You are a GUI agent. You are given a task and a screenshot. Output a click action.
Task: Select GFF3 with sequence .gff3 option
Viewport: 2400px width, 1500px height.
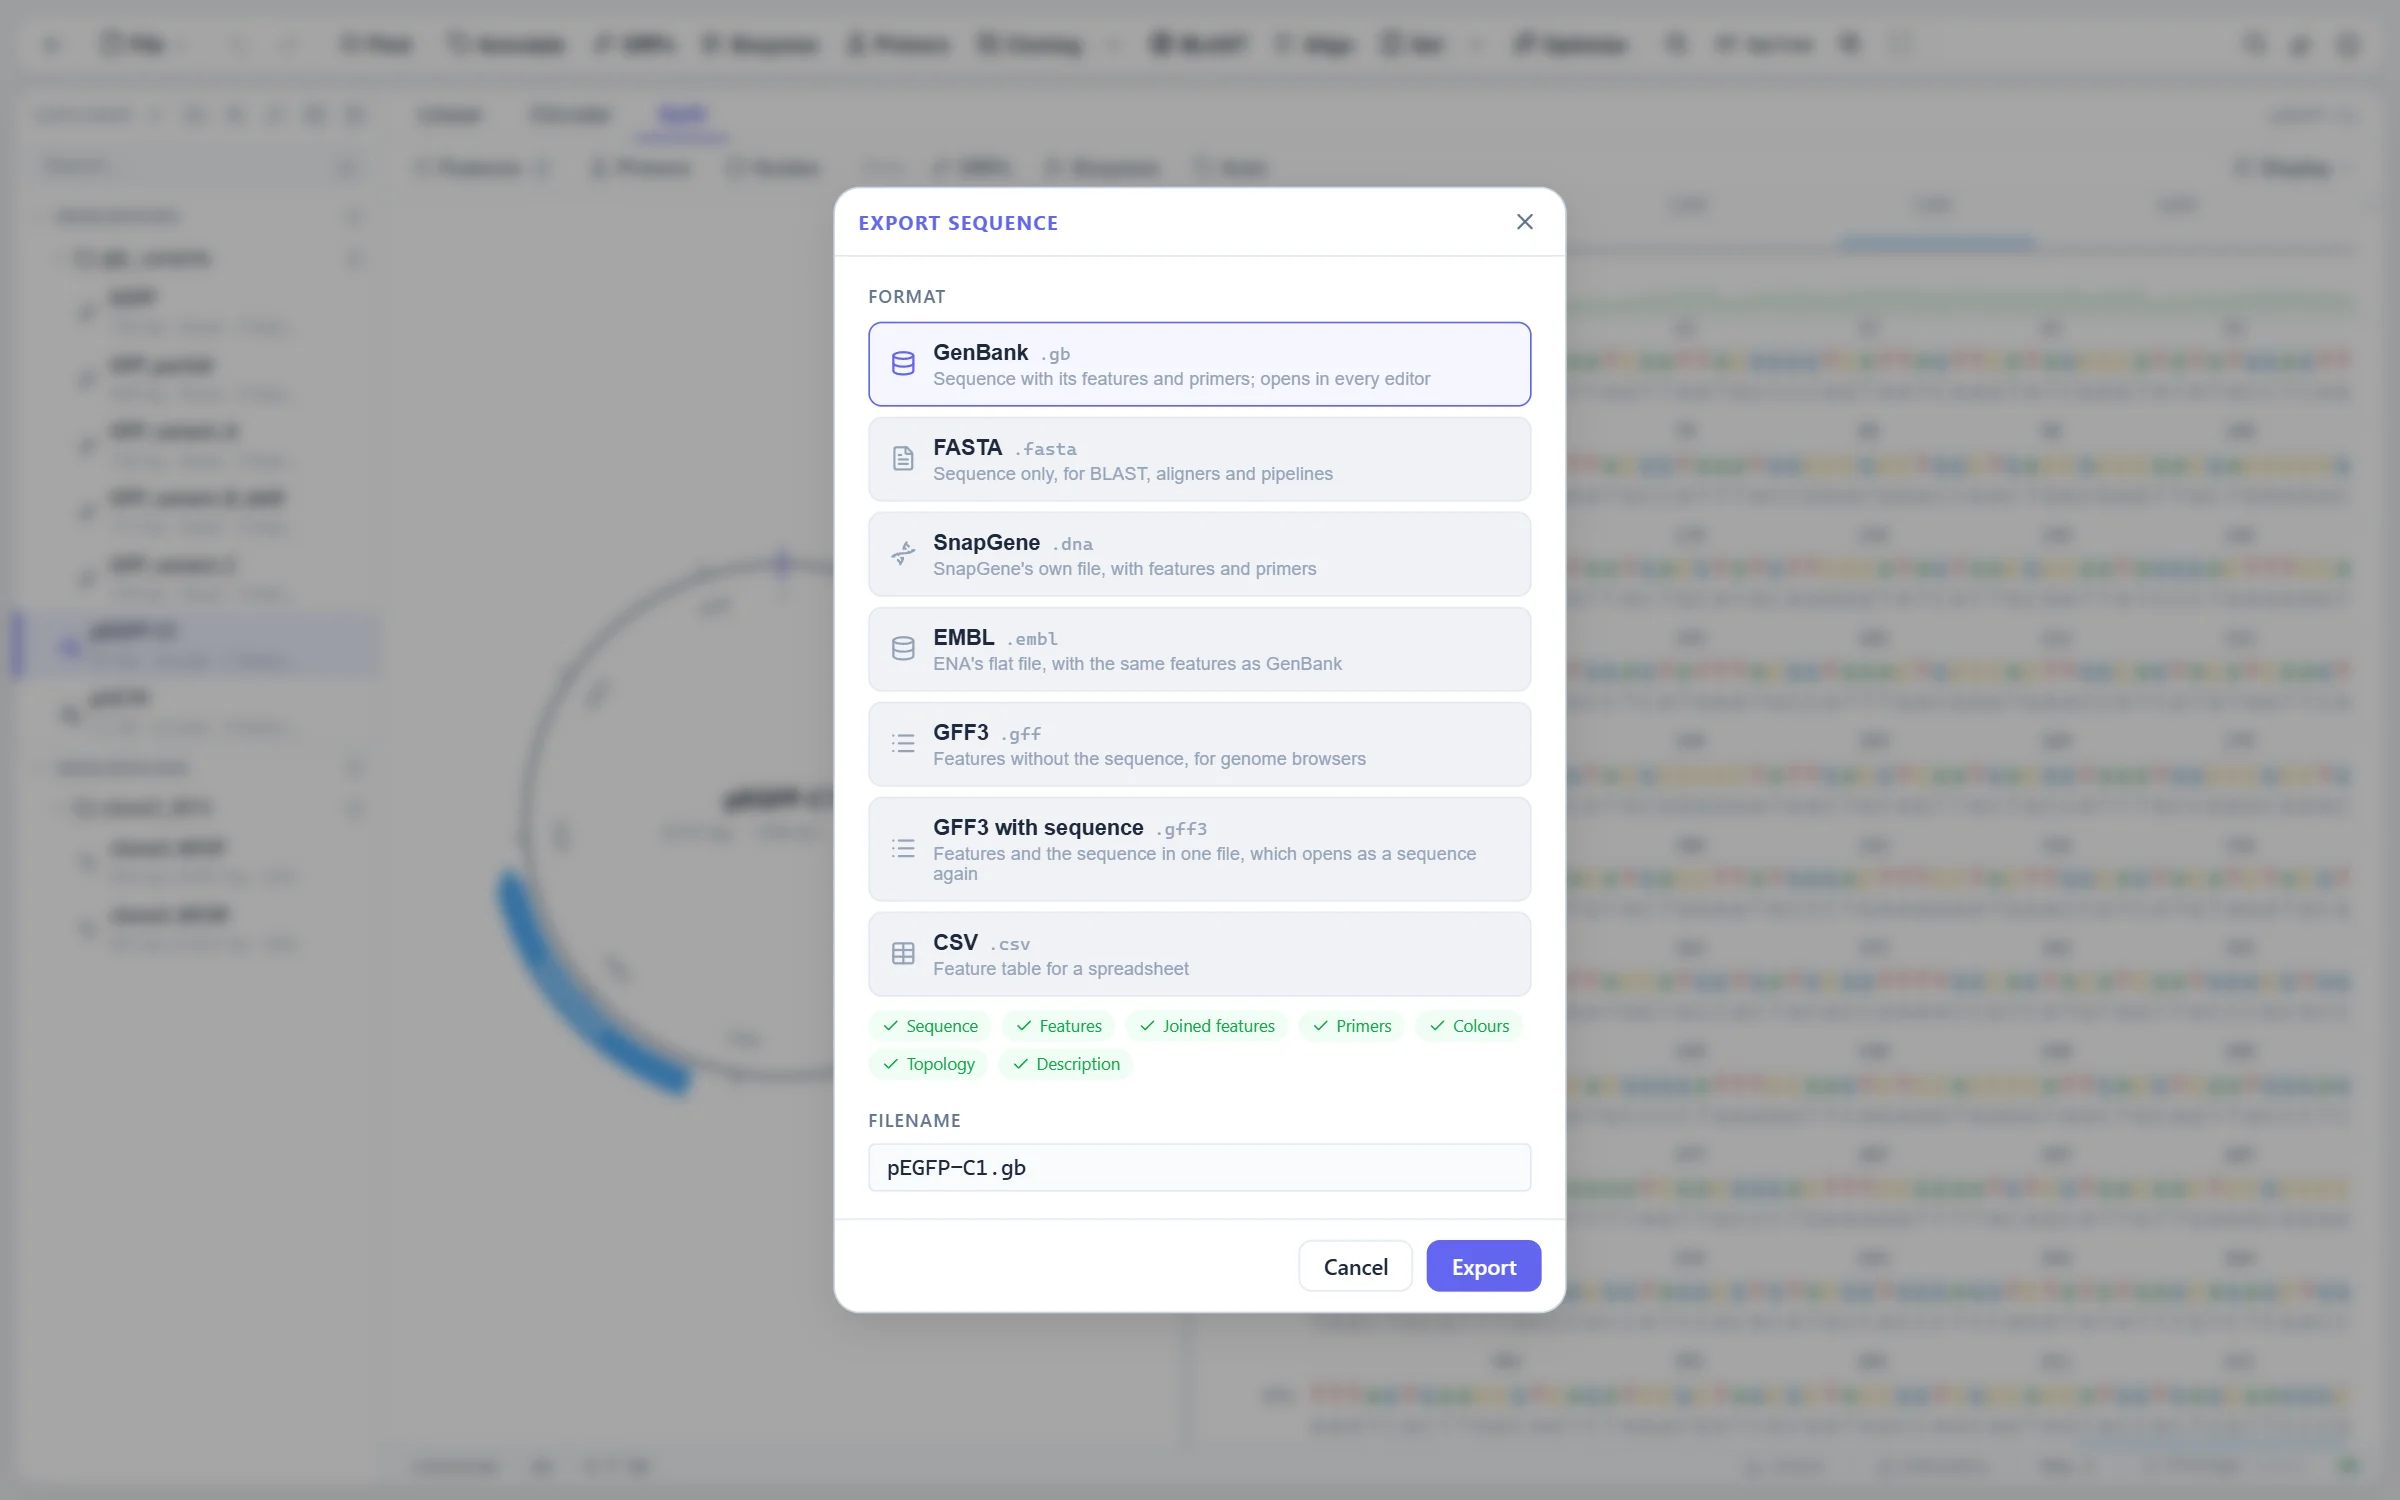[x=1199, y=849]
